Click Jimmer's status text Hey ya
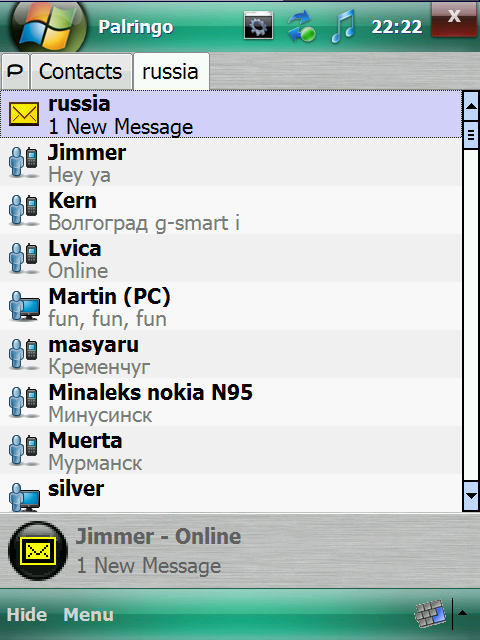Image resolution: width=480 pixels, height=640 pixels. click(79, 176)
